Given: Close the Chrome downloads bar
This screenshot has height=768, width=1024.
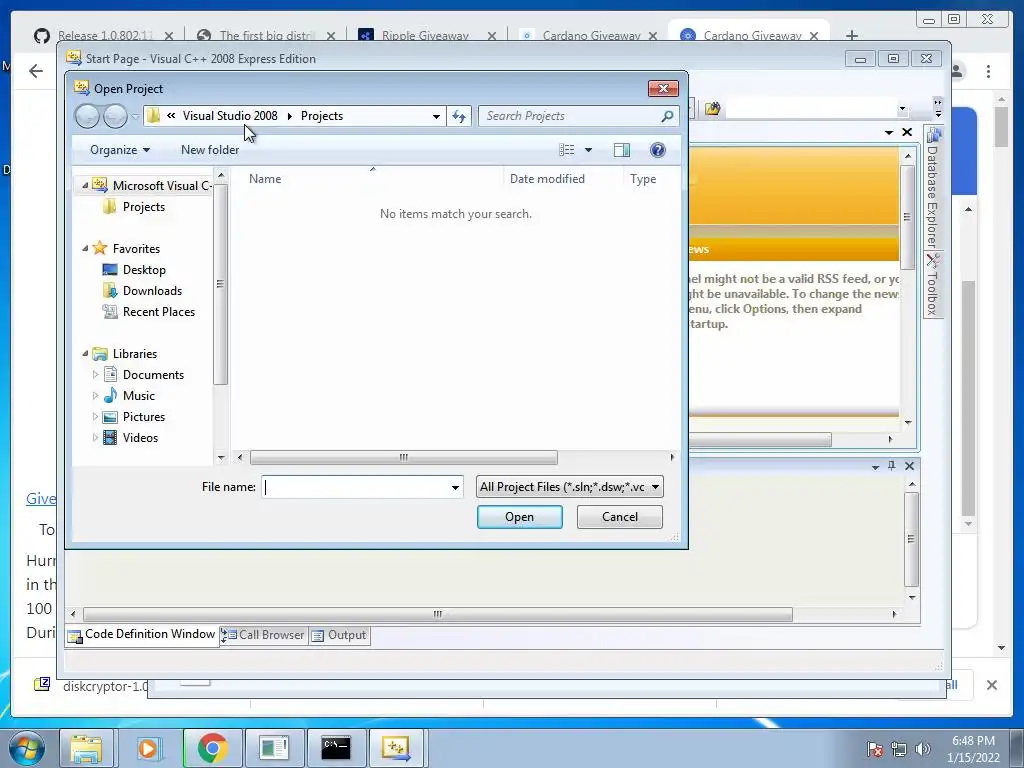Looking at the screenshot, I should [x=991, y=685].
